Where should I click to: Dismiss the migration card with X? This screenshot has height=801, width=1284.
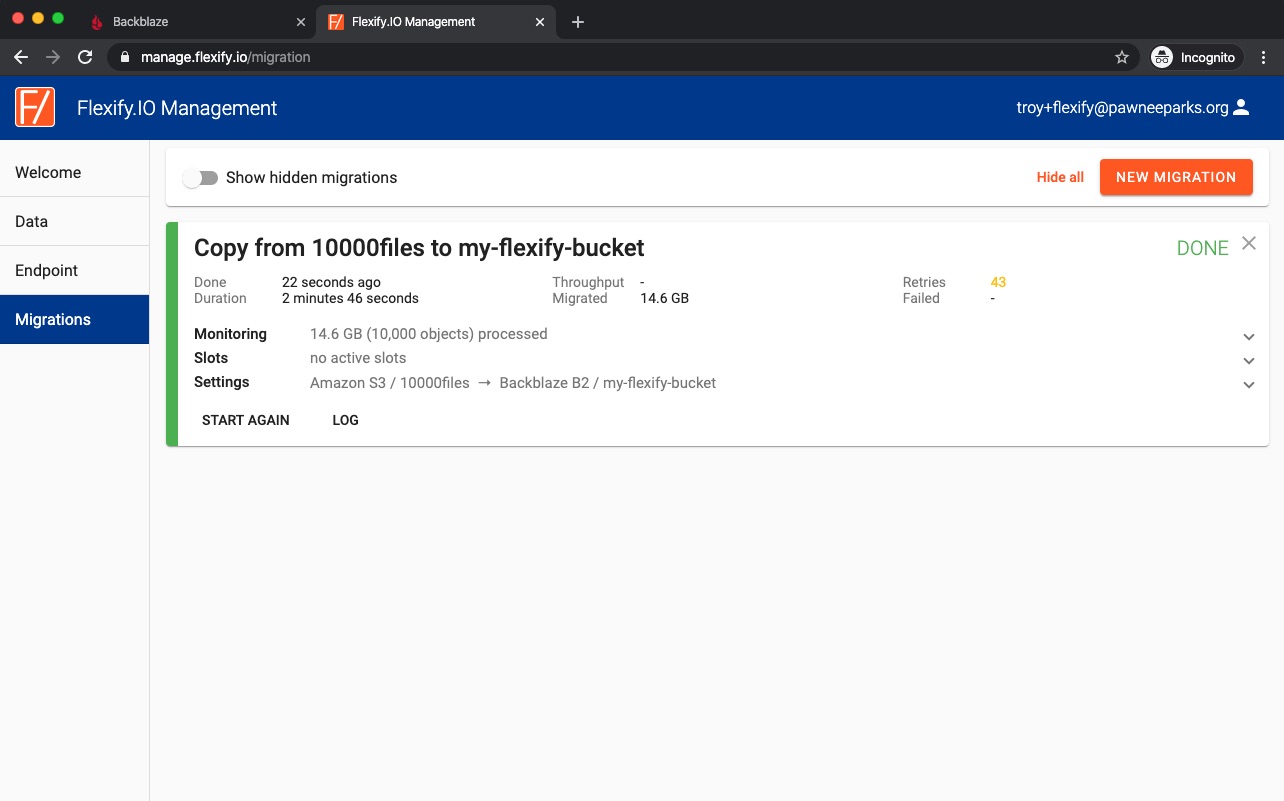pyautogui.click(x=1249, y=243)
